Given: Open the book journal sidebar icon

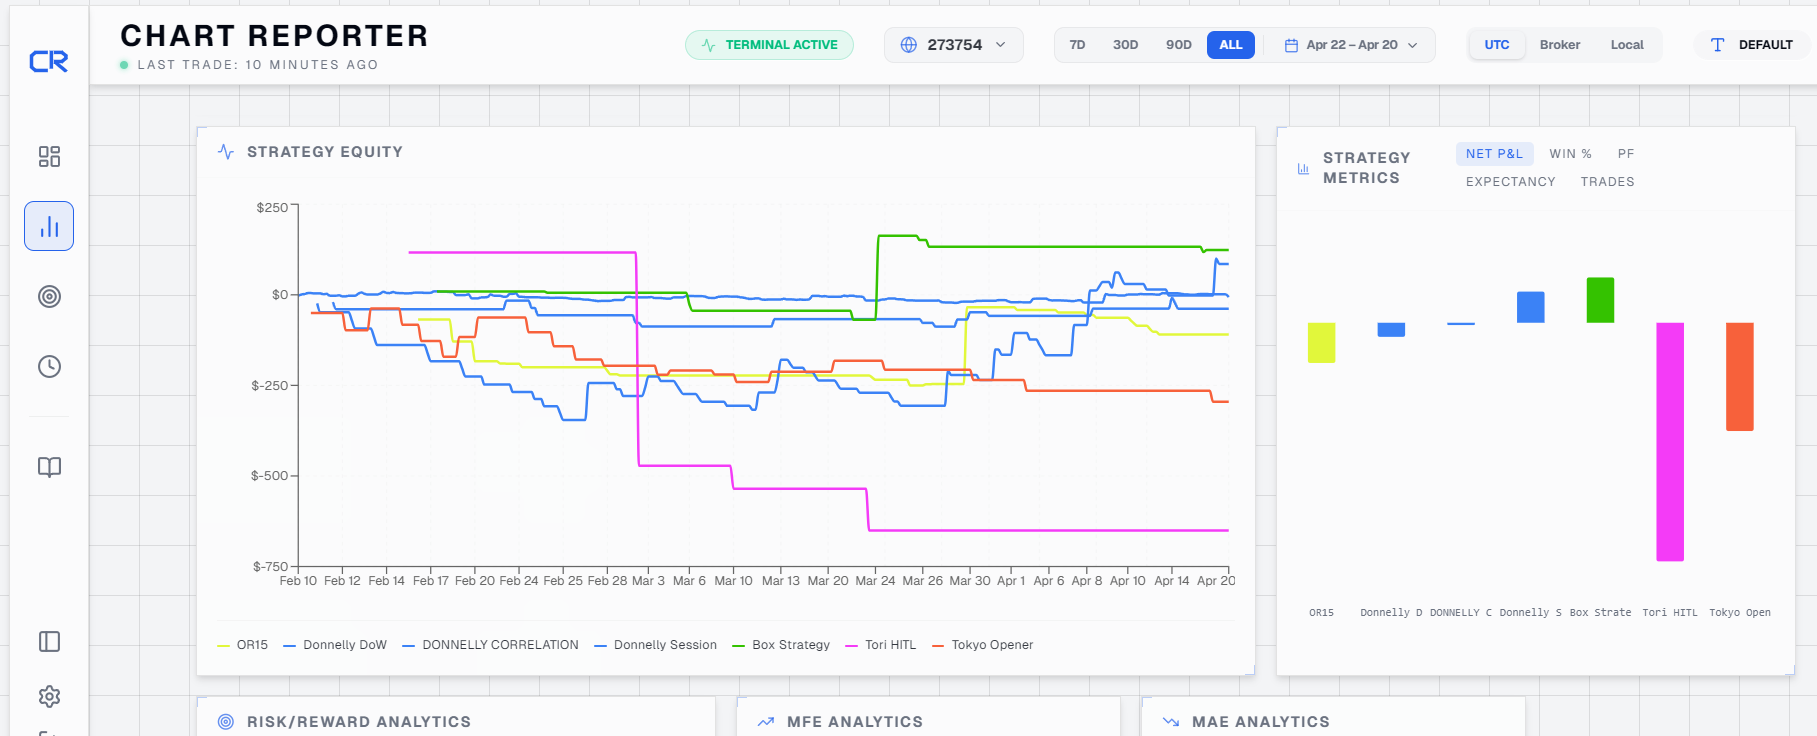Looking at the screenshot, I should pos(49,467).
